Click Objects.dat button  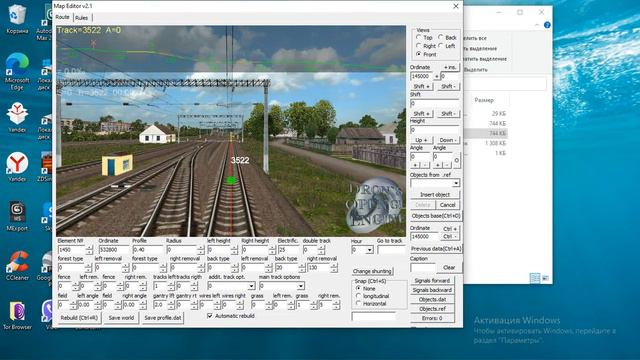432,300
